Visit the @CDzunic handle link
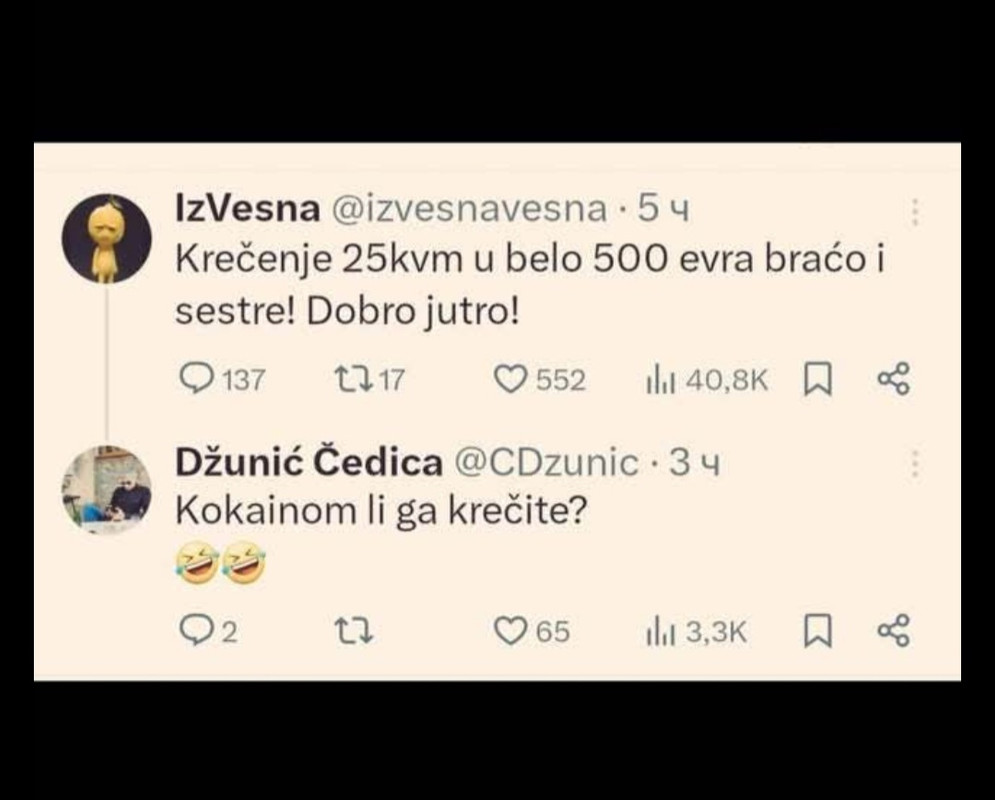The width and height of the screenshot is (995, 800). click(546, 462)
